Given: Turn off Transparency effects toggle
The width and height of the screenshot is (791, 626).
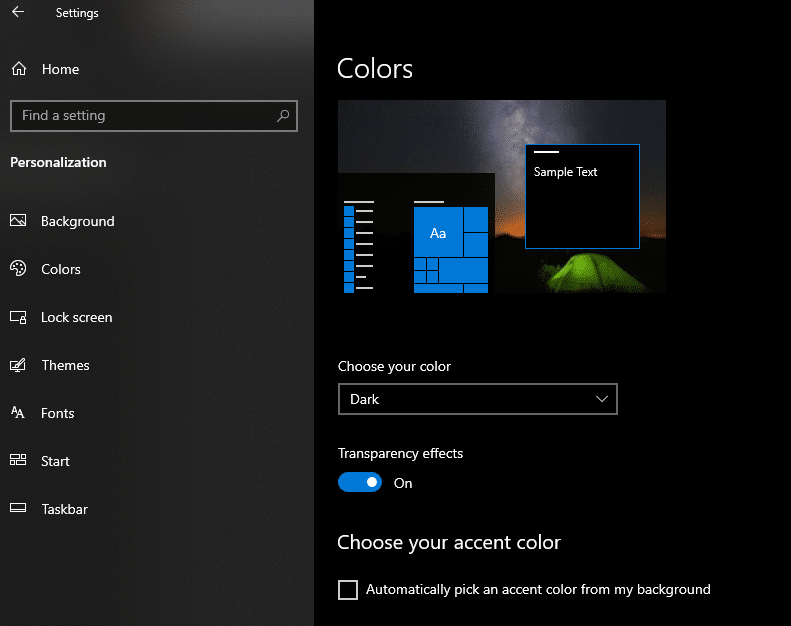Looking at the screenshot, I should 360,482.
